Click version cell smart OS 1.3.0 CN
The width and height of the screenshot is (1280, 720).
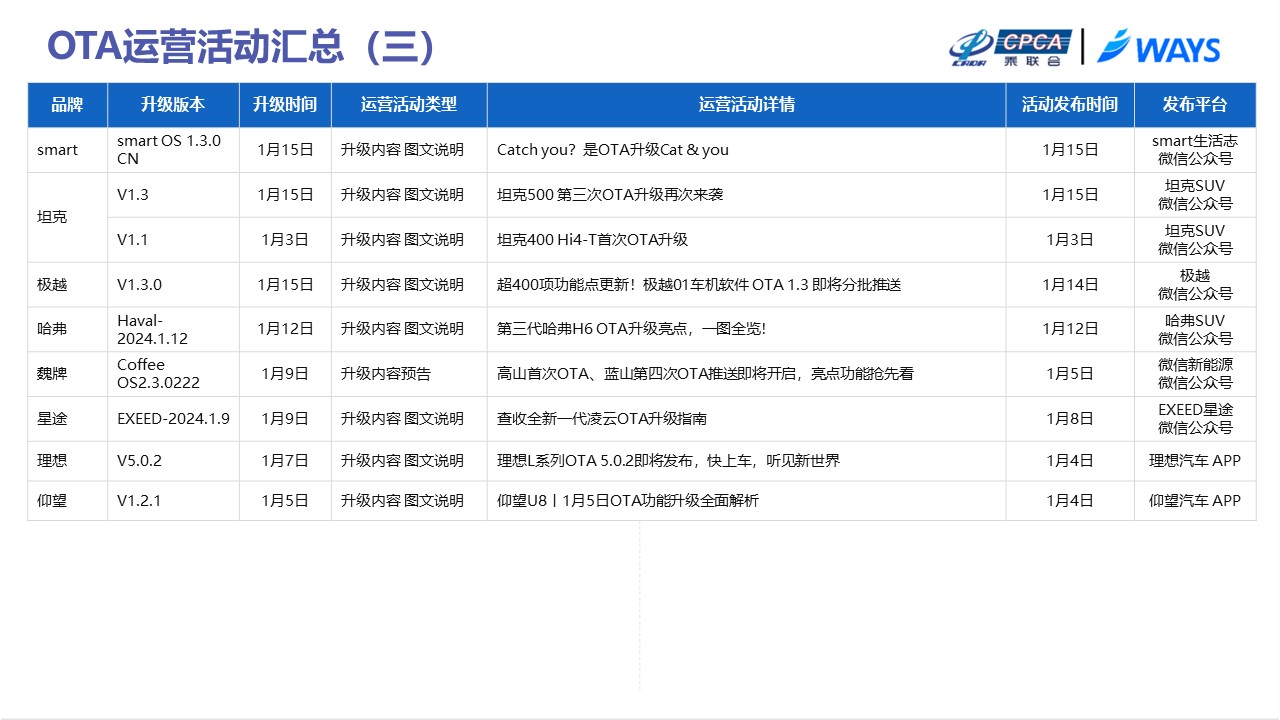tap(173, 150)
